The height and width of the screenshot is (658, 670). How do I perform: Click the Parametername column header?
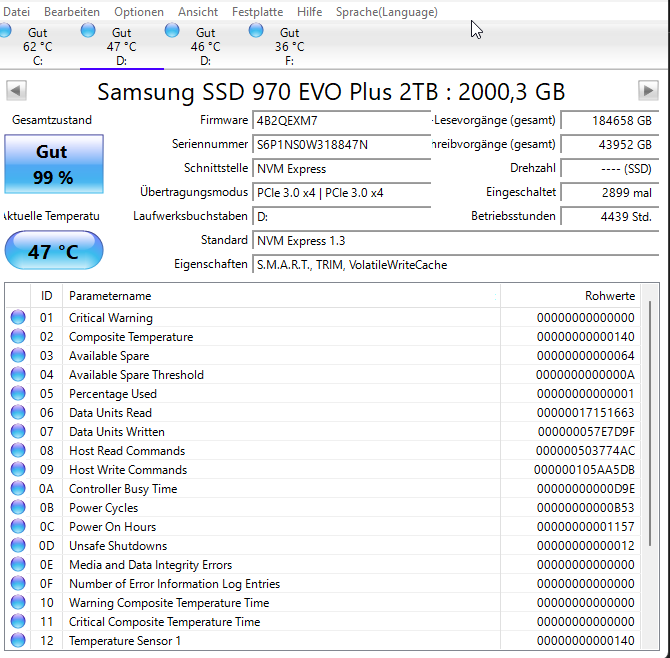tap(281, 296)
